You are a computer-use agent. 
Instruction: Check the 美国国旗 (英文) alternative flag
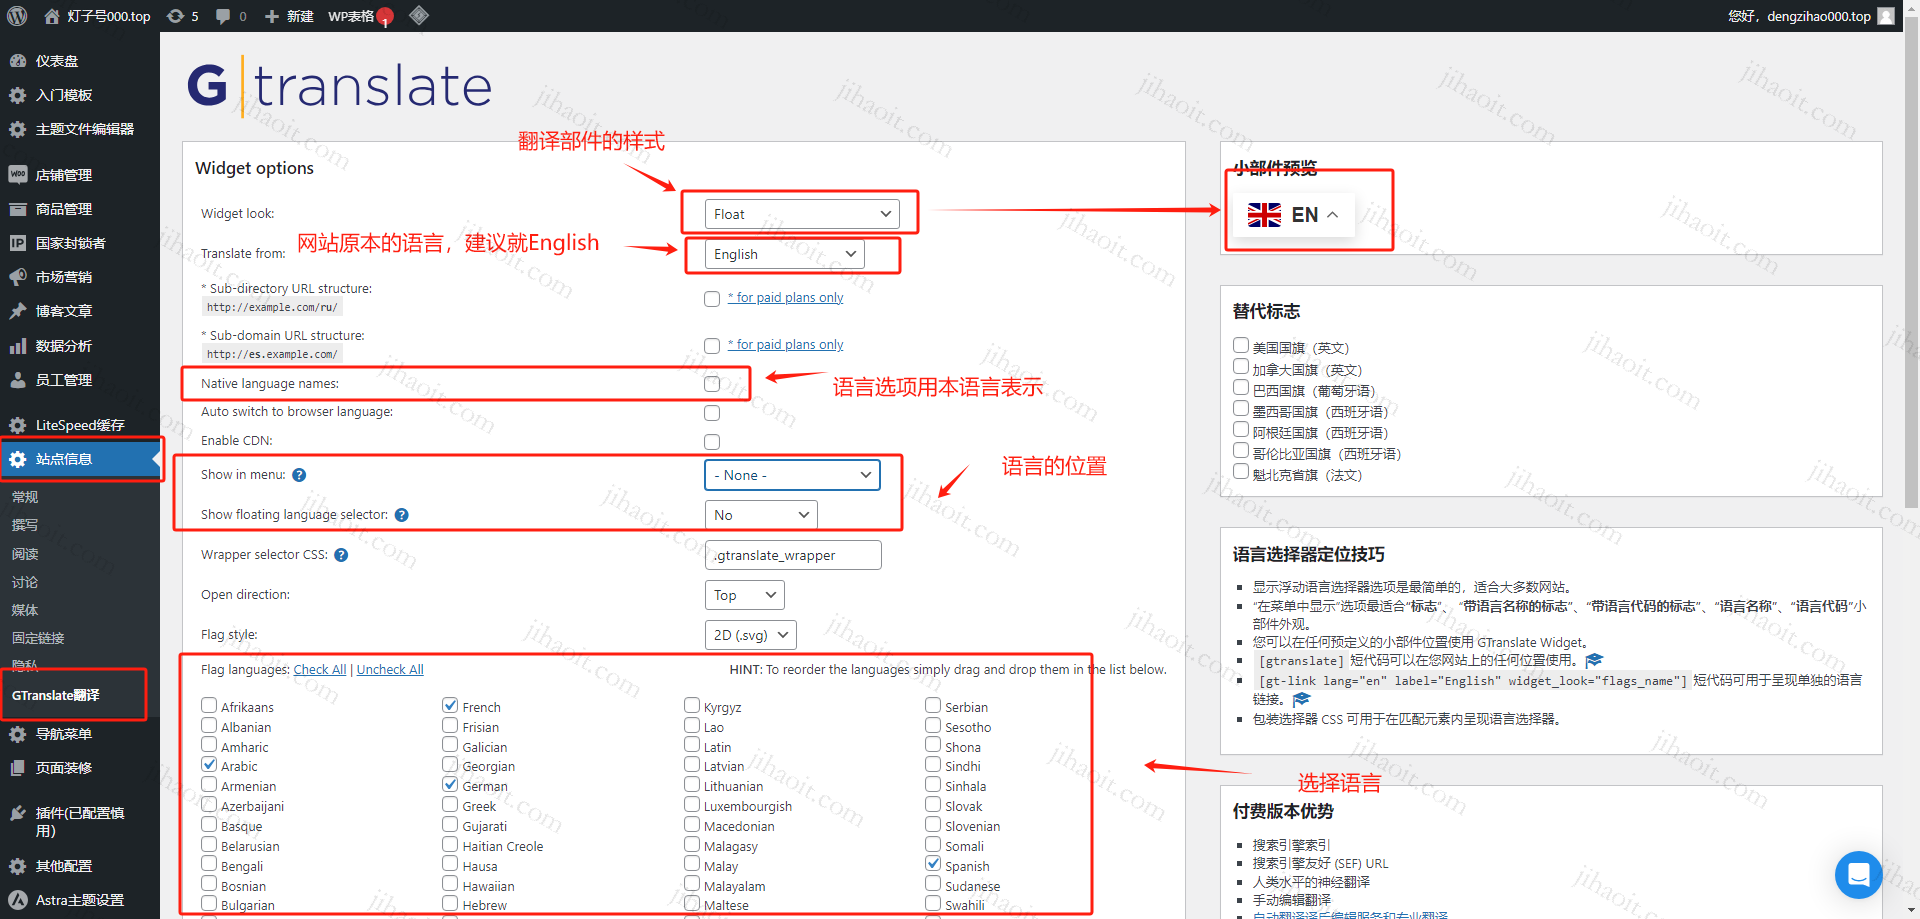pyautogui.click(x=1241, y=345)
